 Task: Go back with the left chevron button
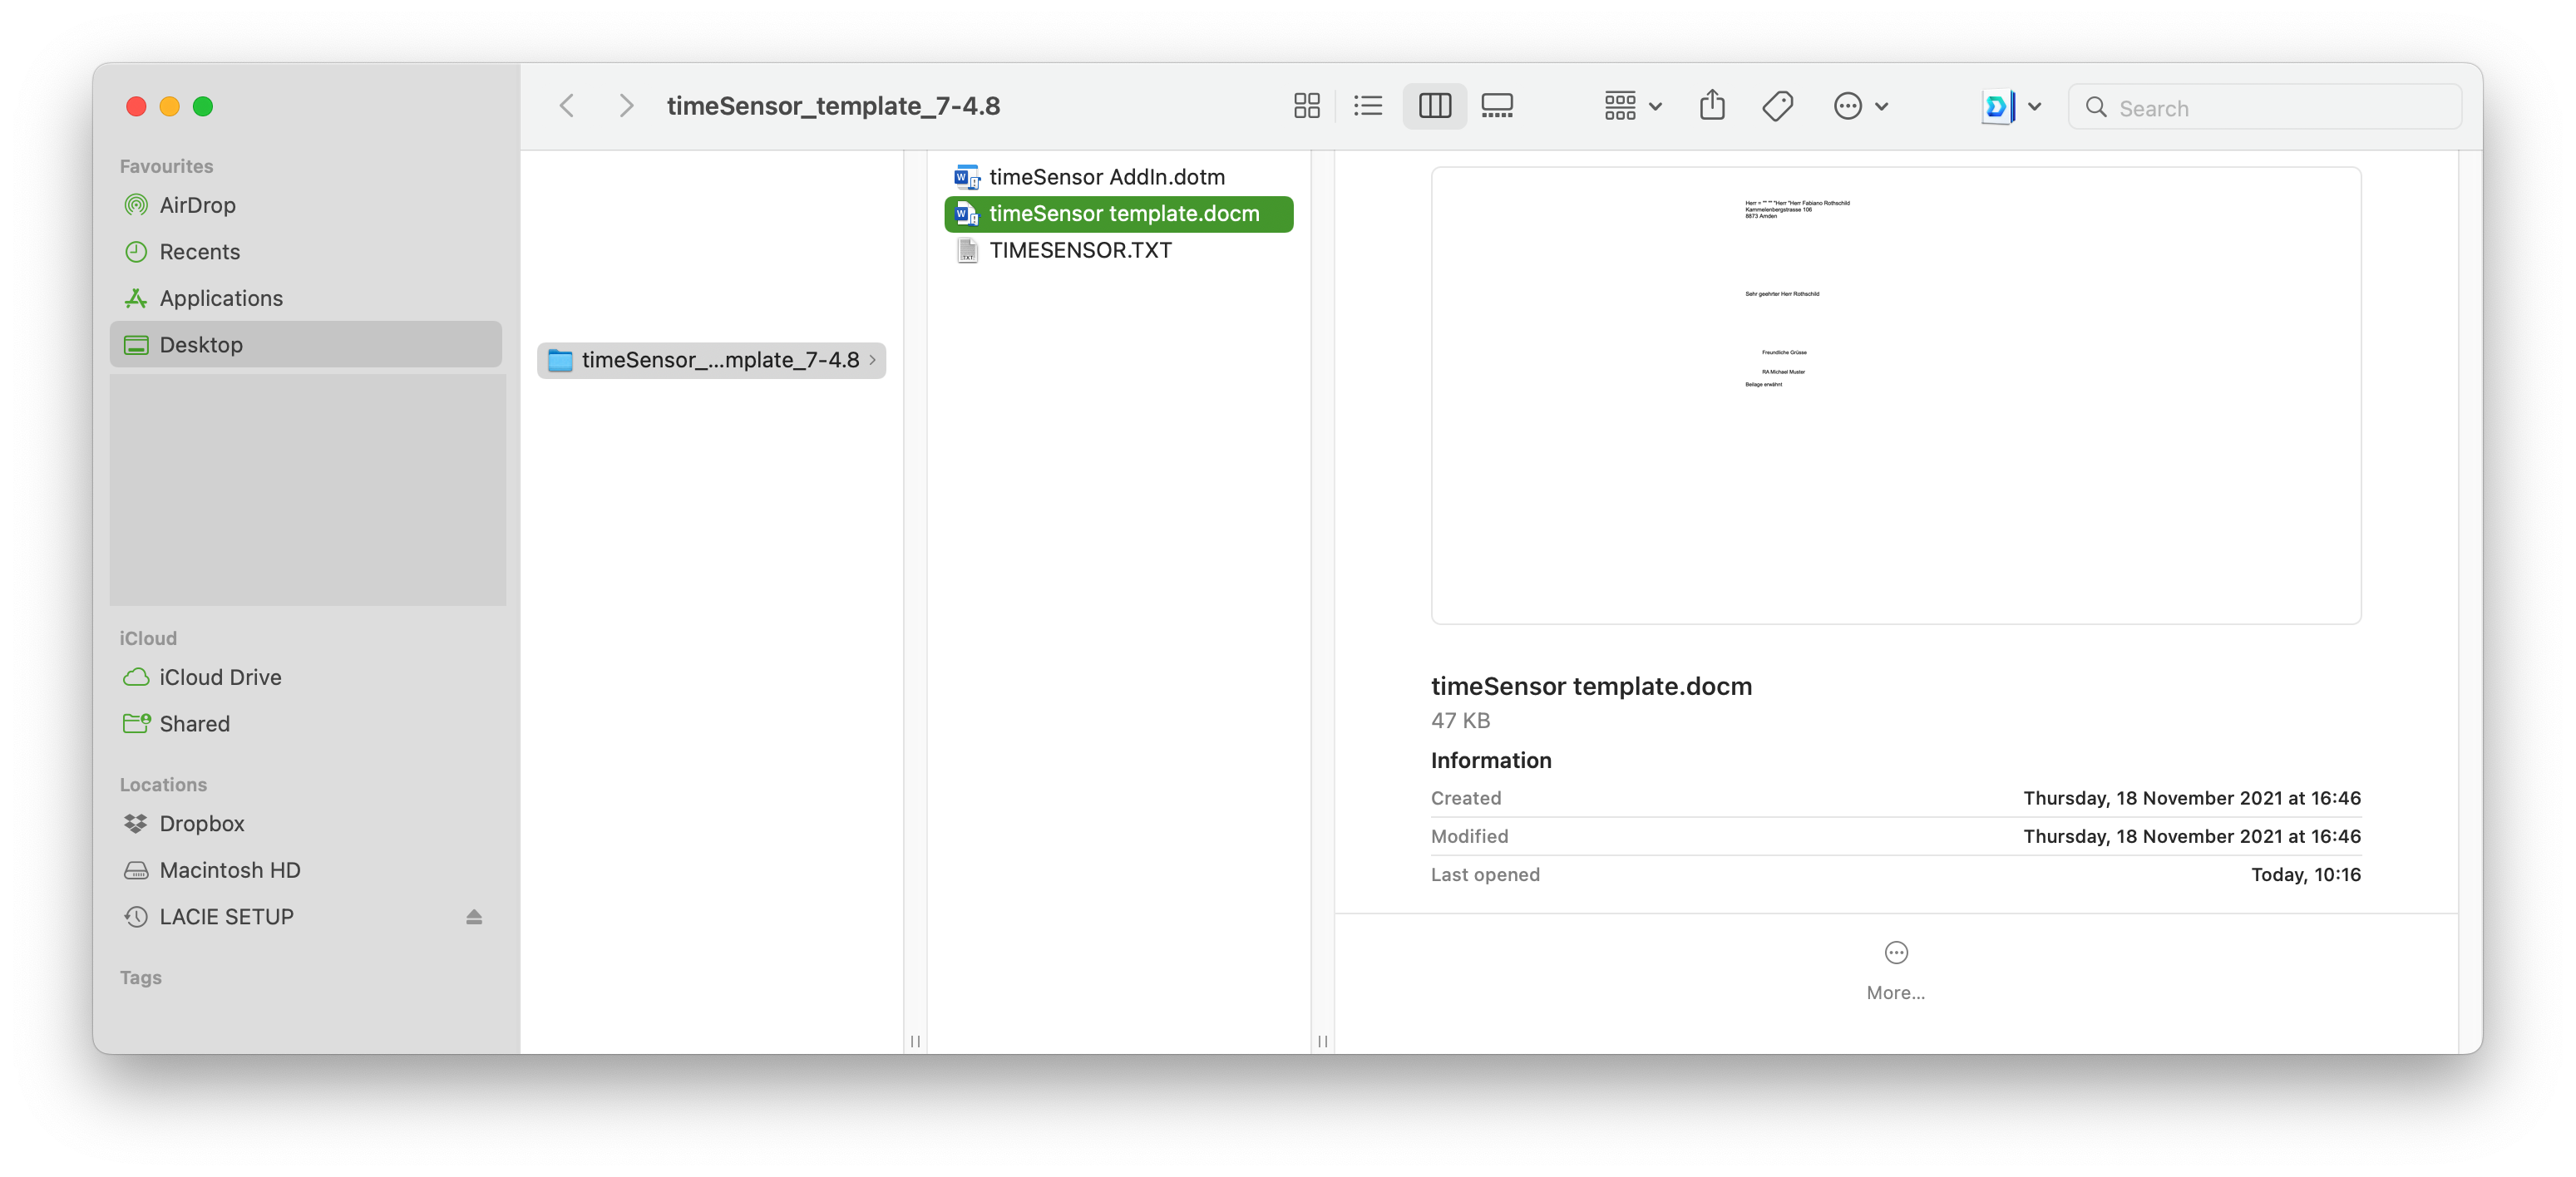tap(567, 106)
